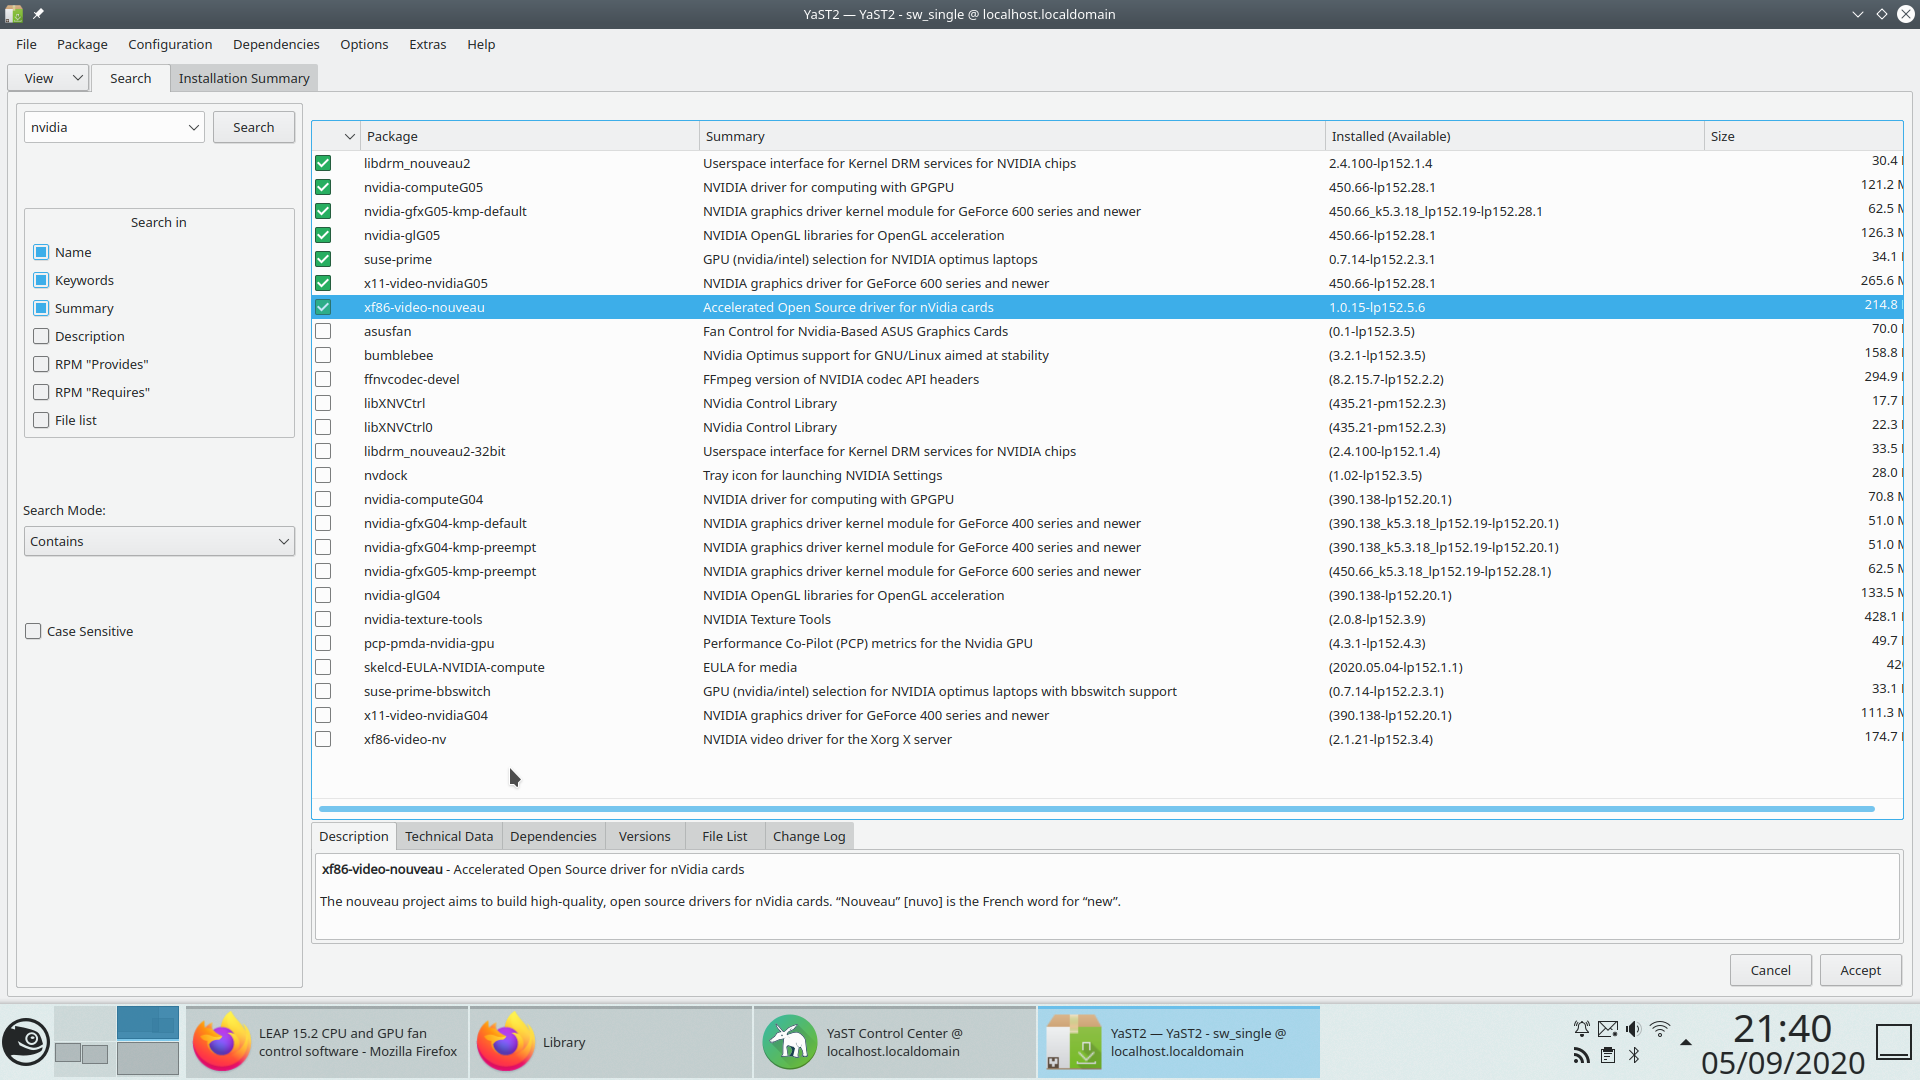This screenshot has height=1080, width=1920.
Task: Click the YaST2 sw_single taskbar entry
Action: coord(1179,1042)
